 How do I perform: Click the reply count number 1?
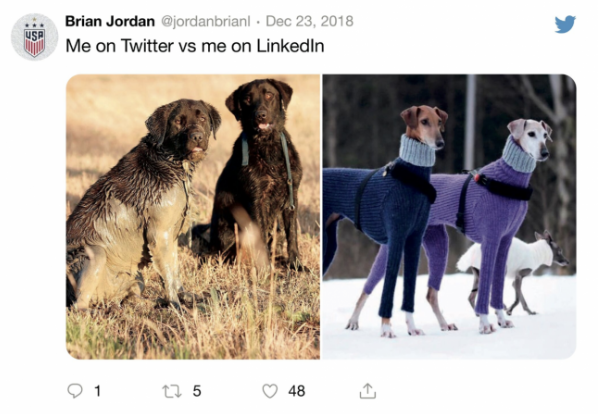pos(98,391)
